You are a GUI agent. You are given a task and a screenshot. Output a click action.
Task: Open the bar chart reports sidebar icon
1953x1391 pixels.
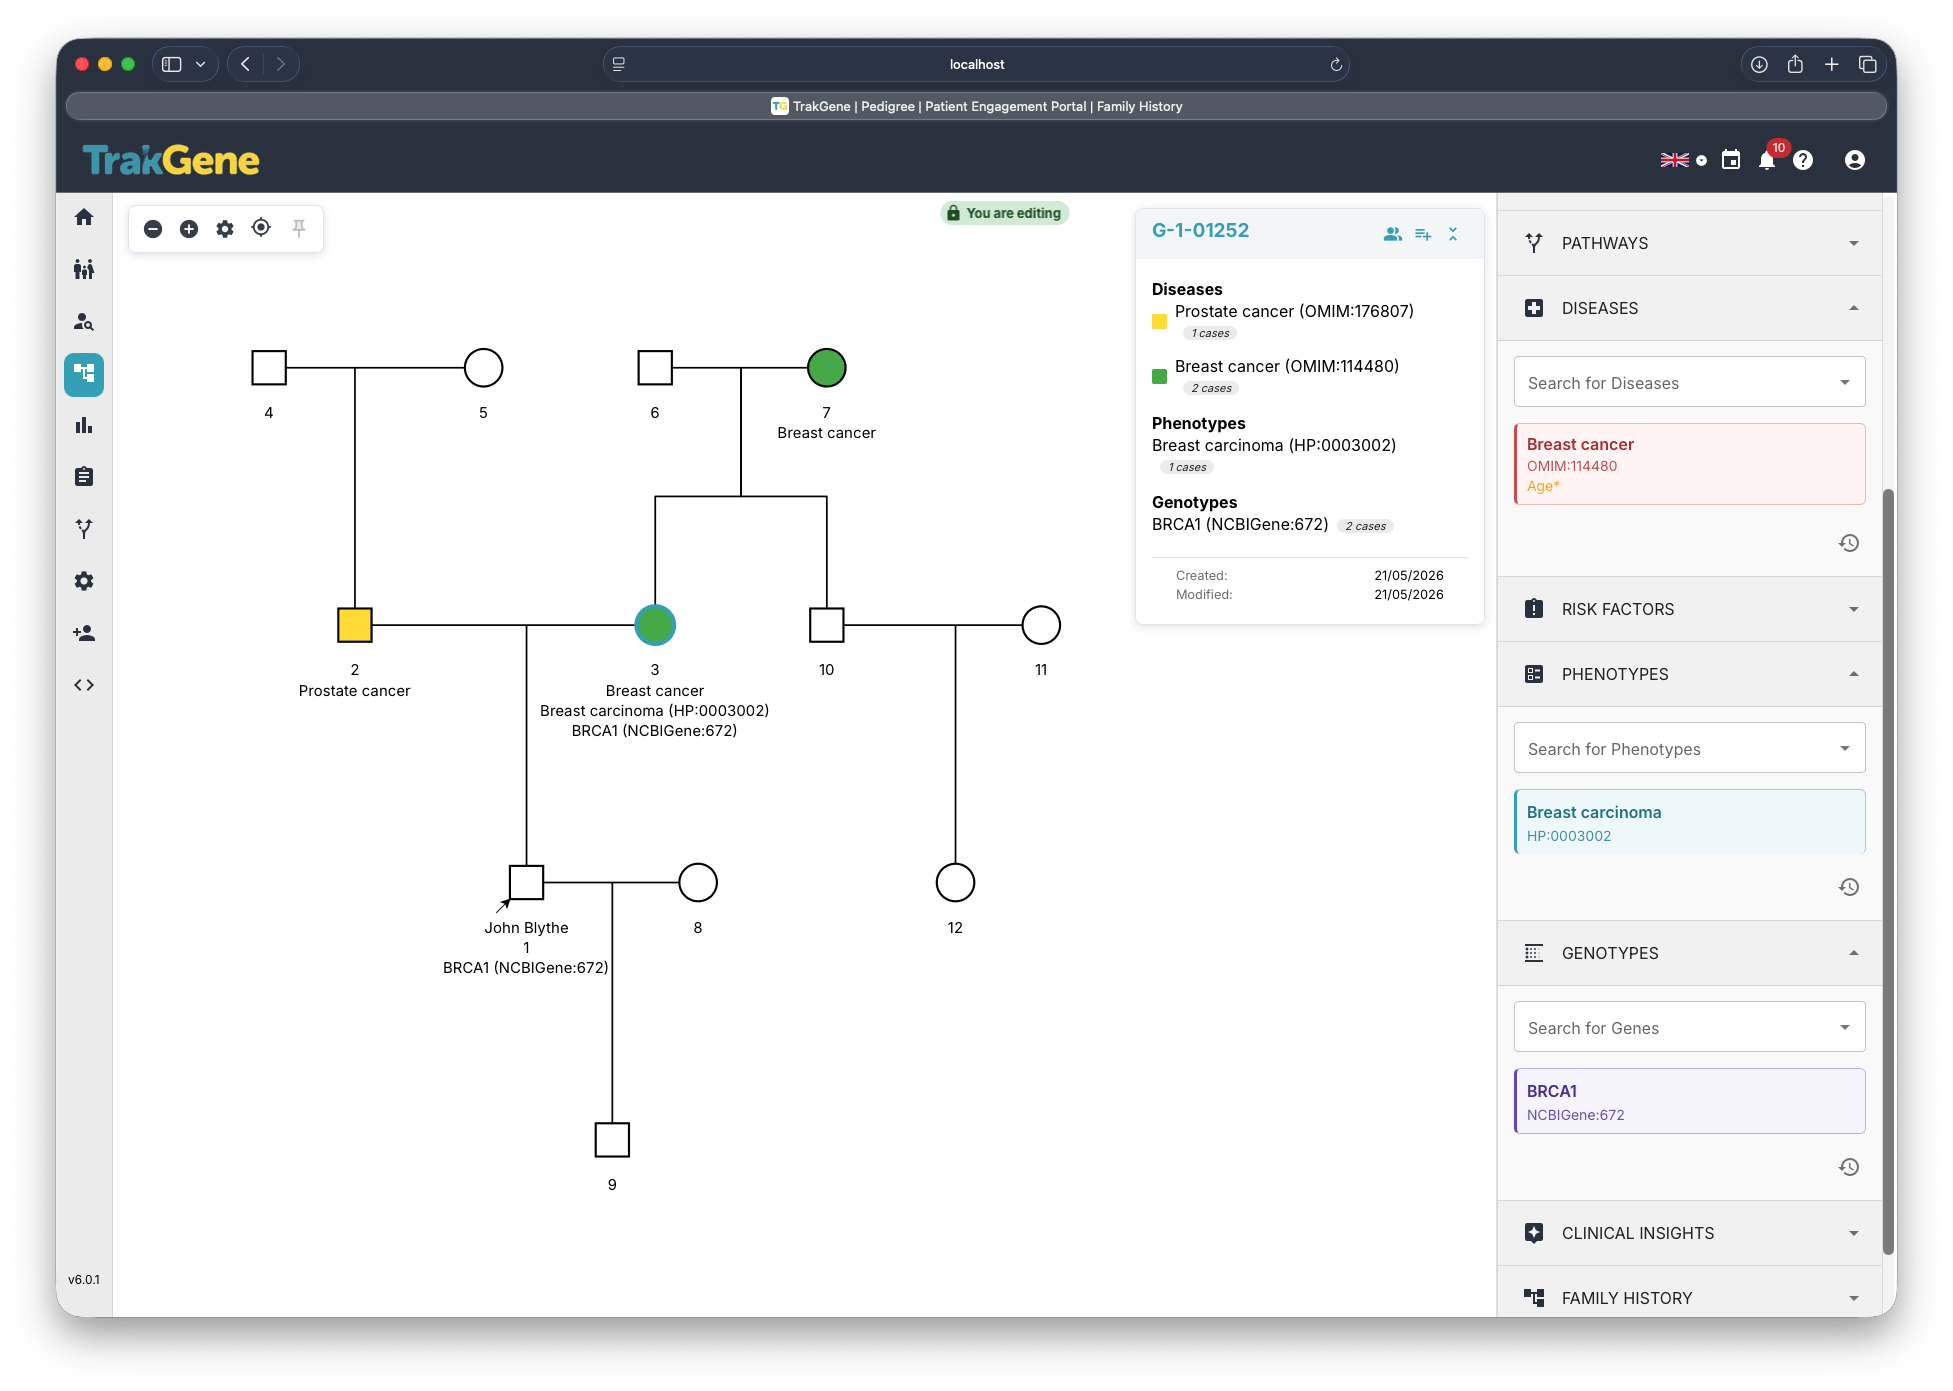84,425
